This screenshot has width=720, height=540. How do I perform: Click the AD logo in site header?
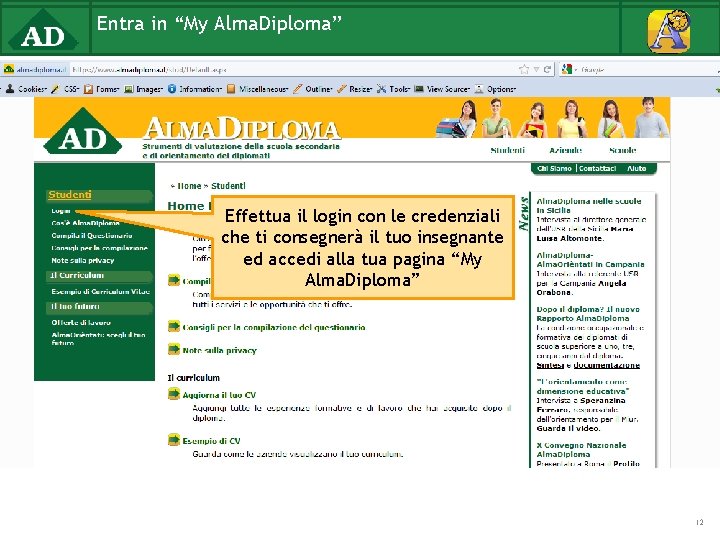(x=83, y=132)
